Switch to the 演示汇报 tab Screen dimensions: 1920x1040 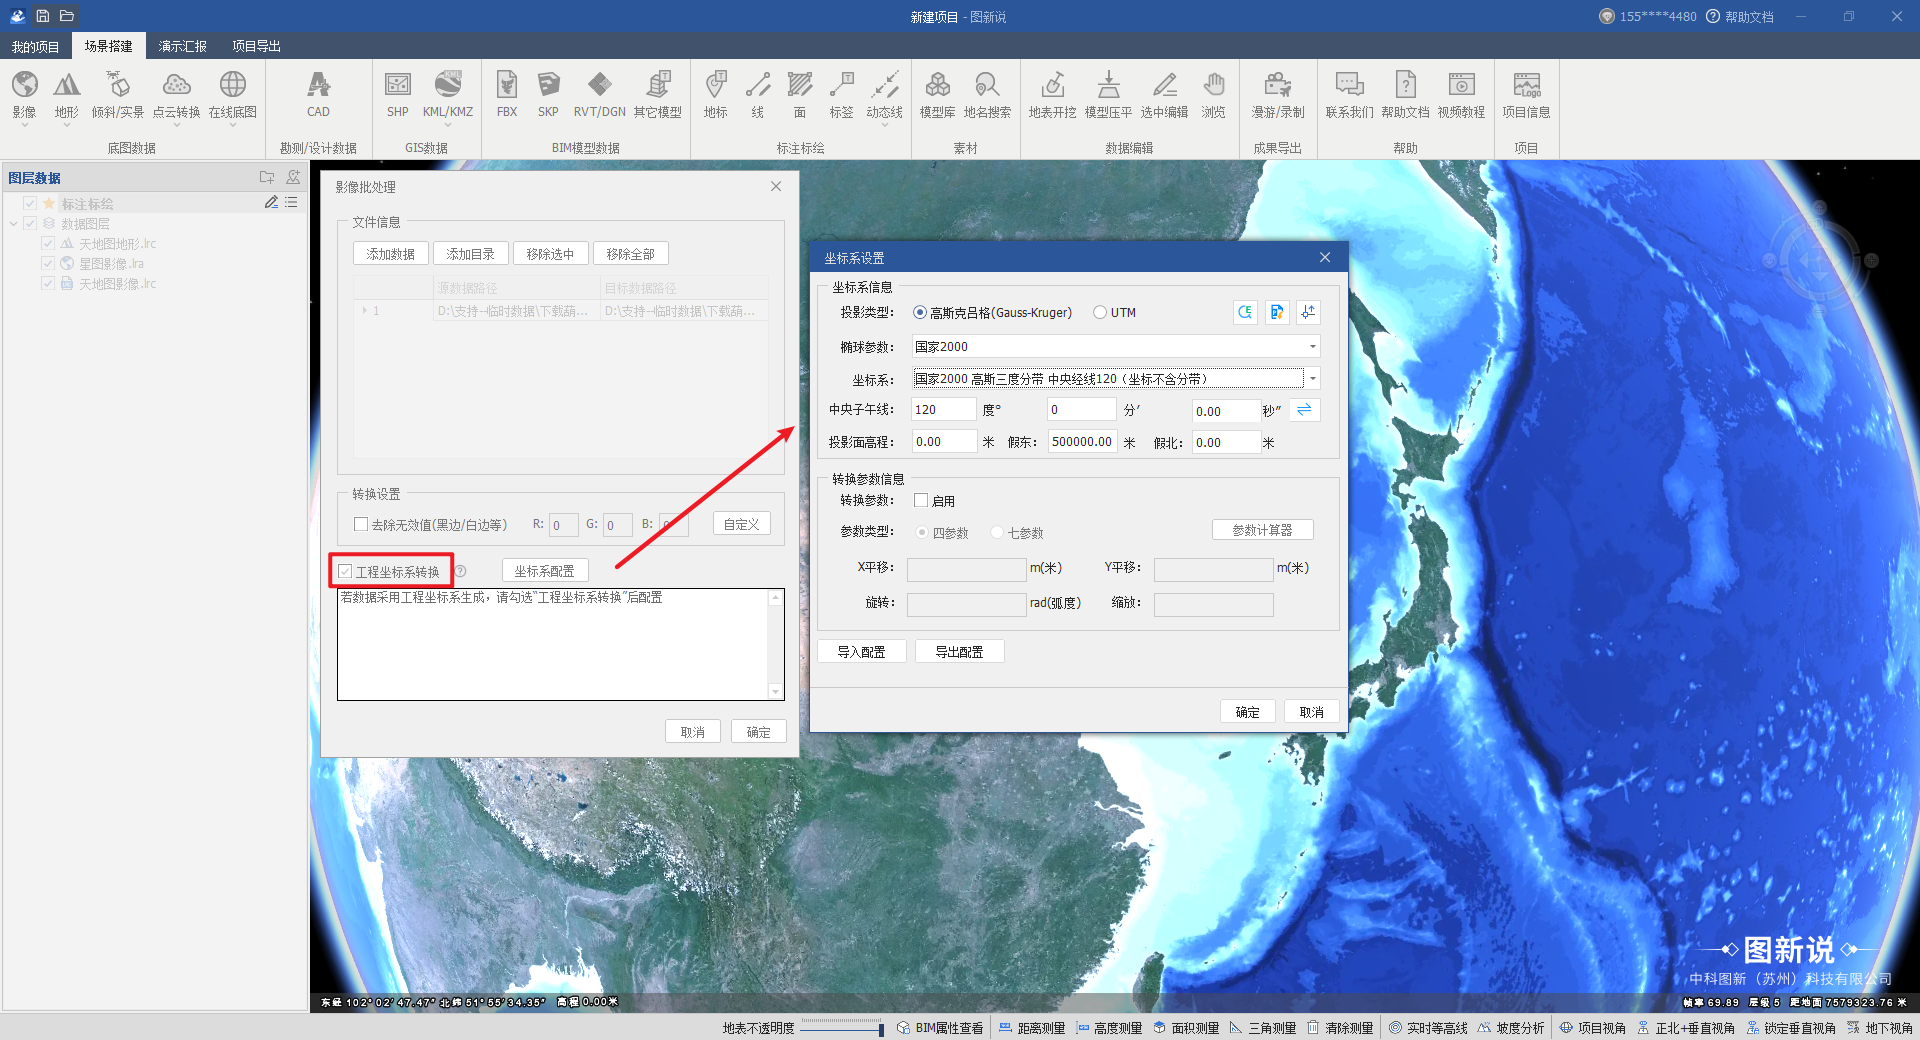(182, 46)
